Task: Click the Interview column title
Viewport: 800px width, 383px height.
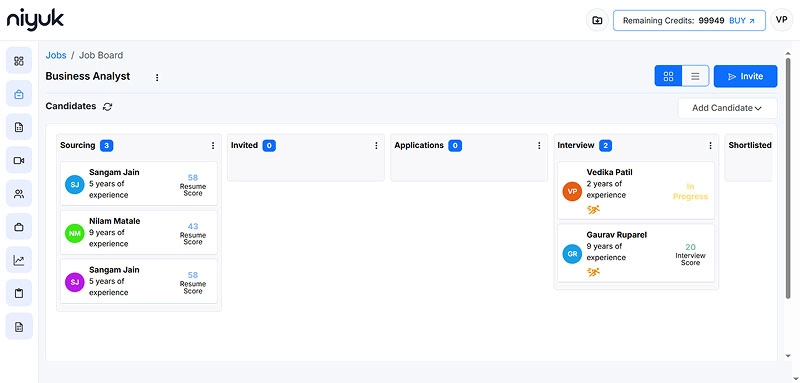Action: coord(576,145)
